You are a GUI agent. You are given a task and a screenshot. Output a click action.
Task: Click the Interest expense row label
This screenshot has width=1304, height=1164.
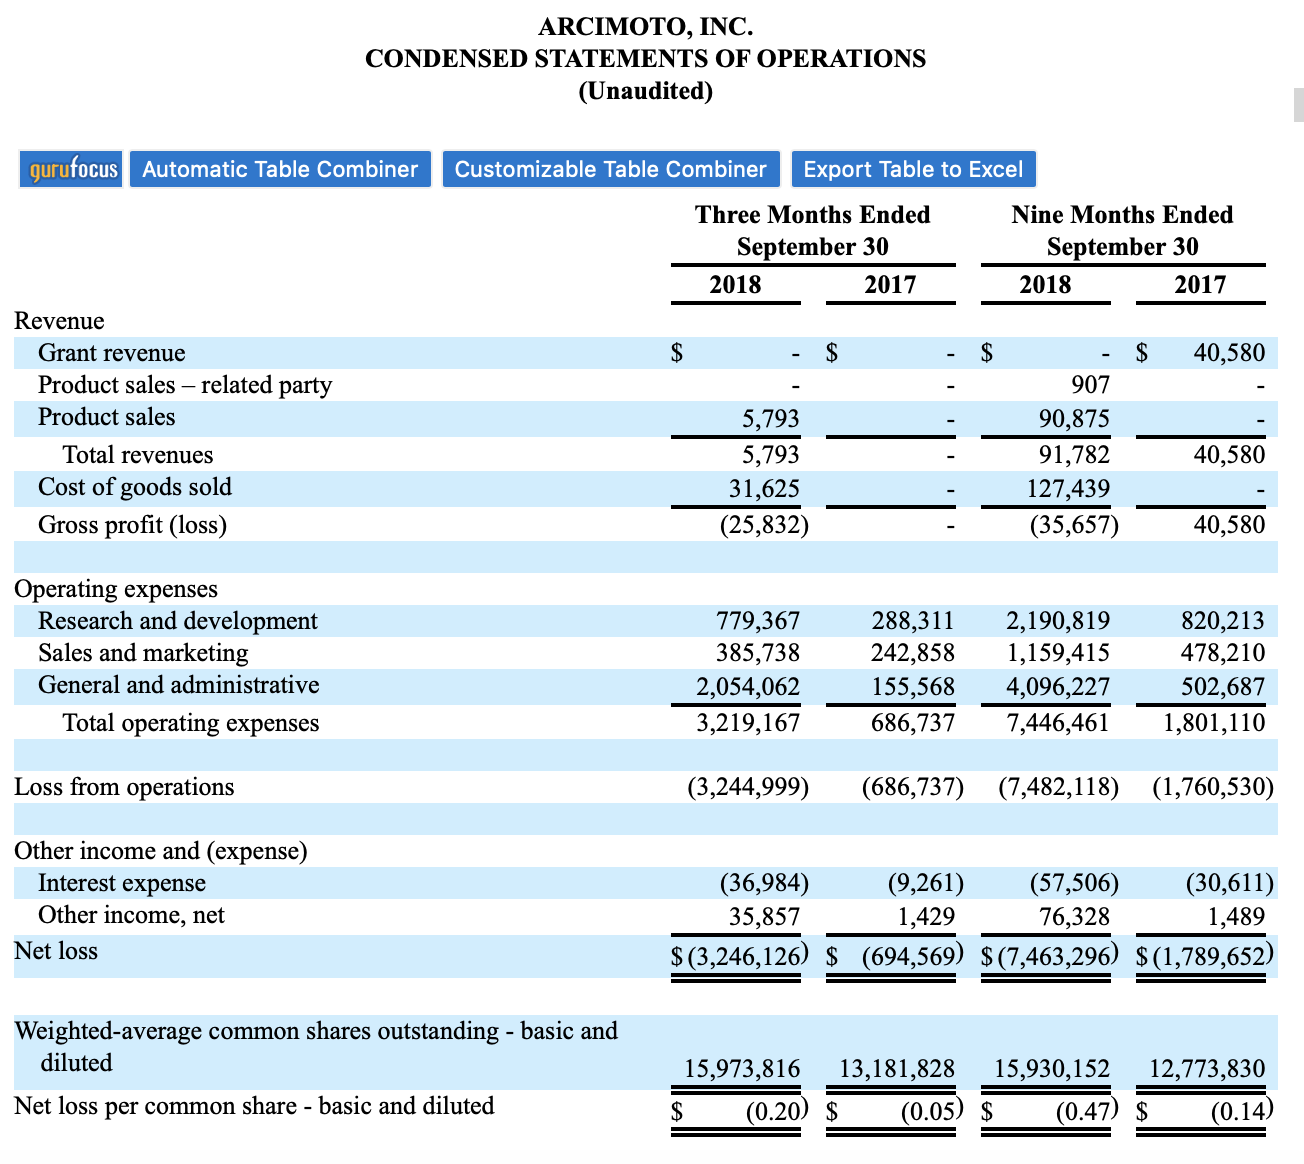pos(121,883)
